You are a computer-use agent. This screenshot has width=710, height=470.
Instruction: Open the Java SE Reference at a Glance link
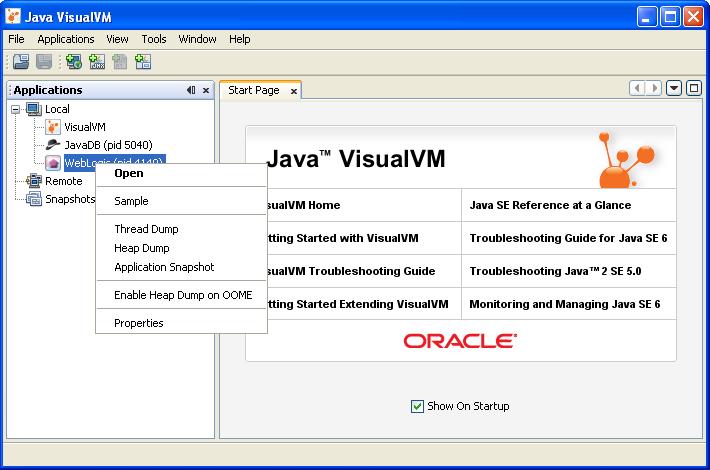(x=550, y=205)
